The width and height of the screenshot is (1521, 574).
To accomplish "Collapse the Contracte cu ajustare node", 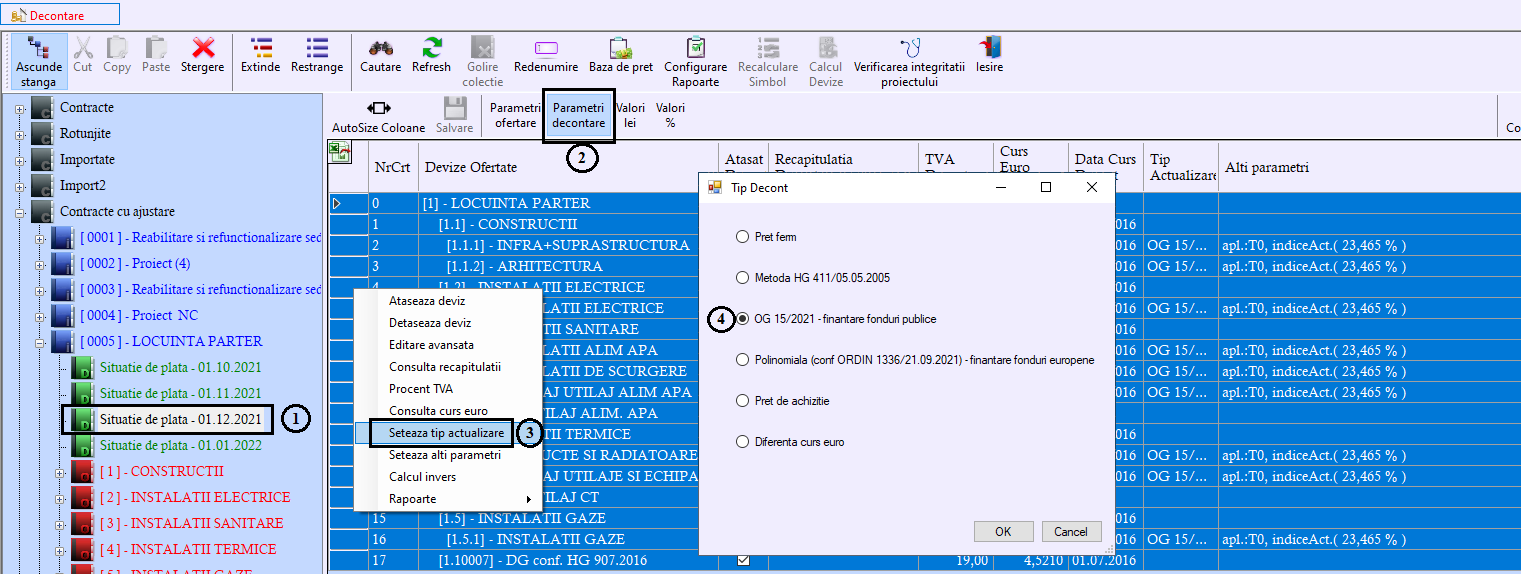I will 19,212.
